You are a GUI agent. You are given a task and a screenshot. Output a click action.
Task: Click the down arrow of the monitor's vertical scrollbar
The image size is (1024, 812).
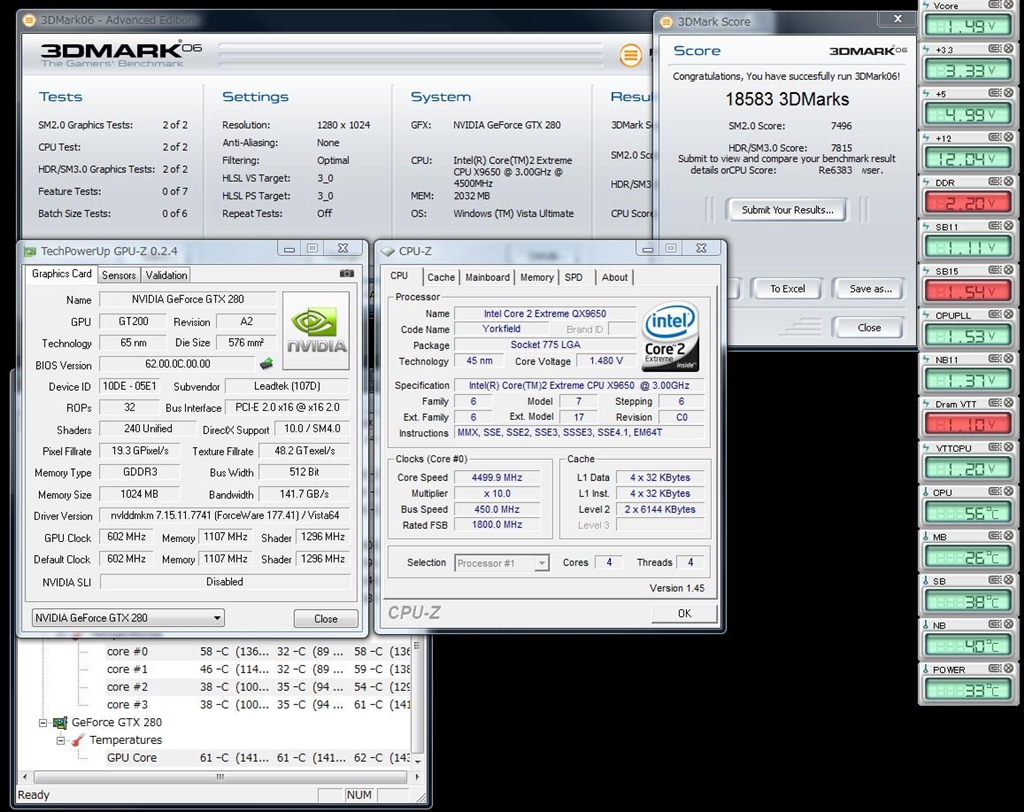[x=417, y=761]
